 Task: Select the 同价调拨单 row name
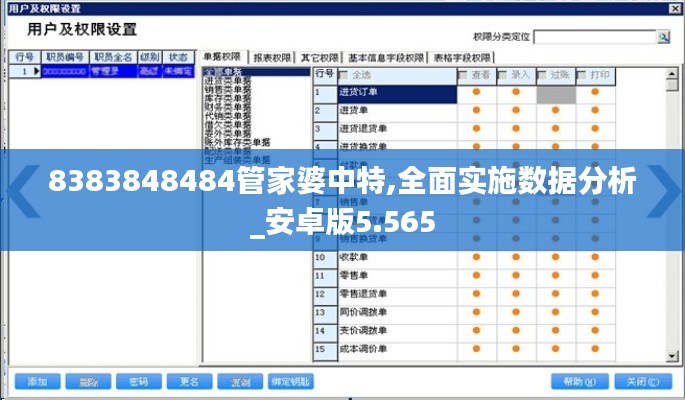(x=363, y=312)
